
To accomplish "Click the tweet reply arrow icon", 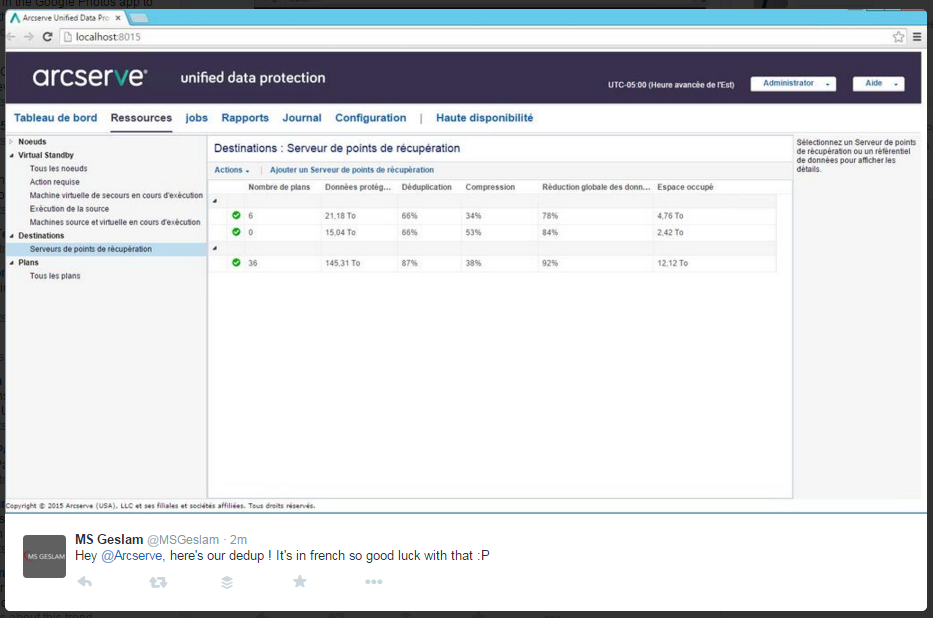I will click(84, 582).
